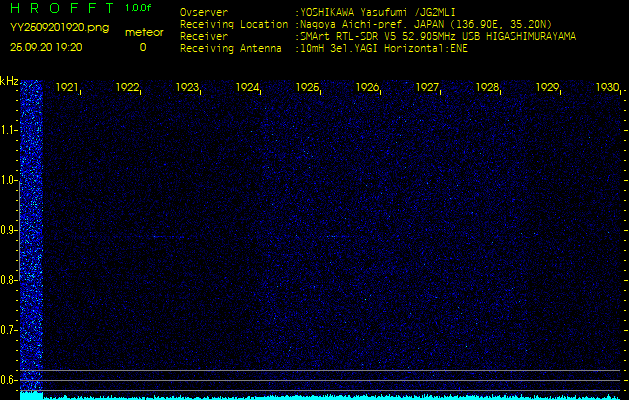Click the 0.6 frequency axis label
This screenshot has height=400, width=629.
9,380
